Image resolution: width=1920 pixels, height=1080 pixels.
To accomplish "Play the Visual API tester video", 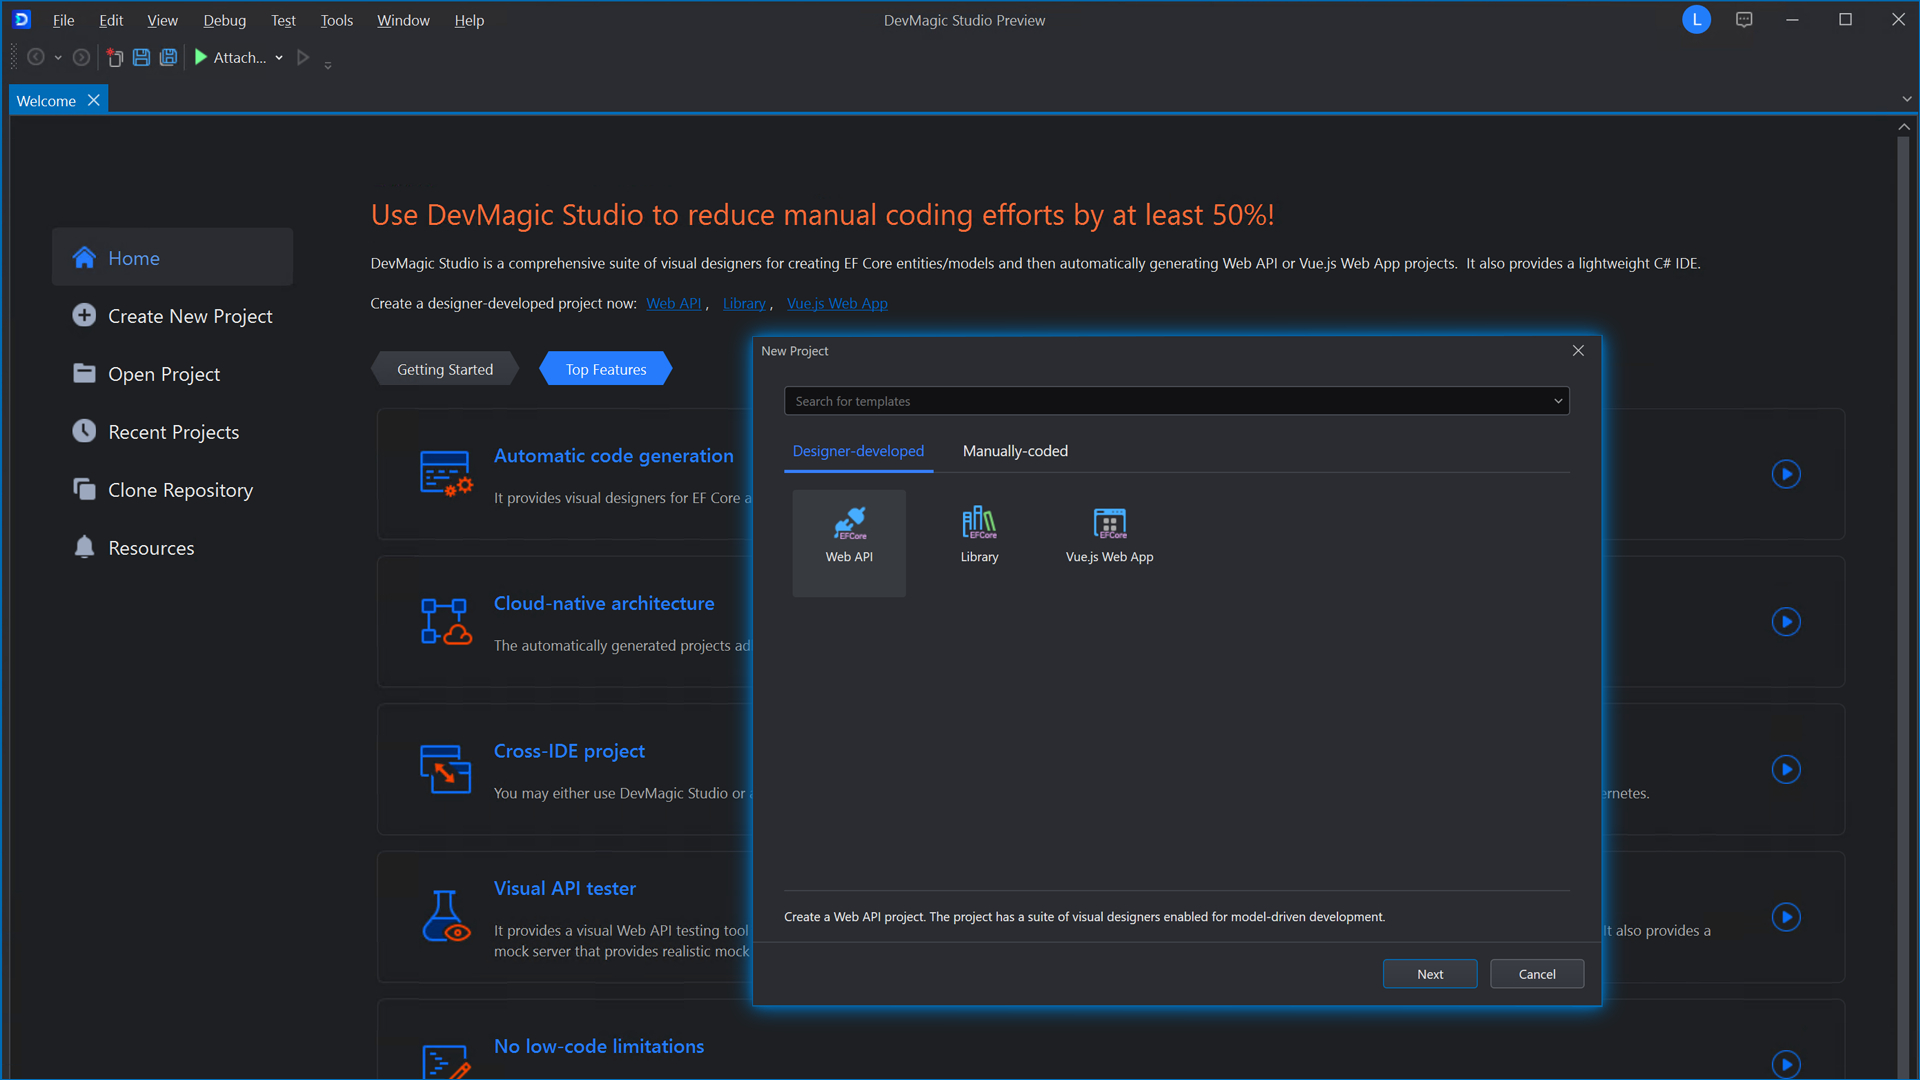I will (x=1786, y=917).
